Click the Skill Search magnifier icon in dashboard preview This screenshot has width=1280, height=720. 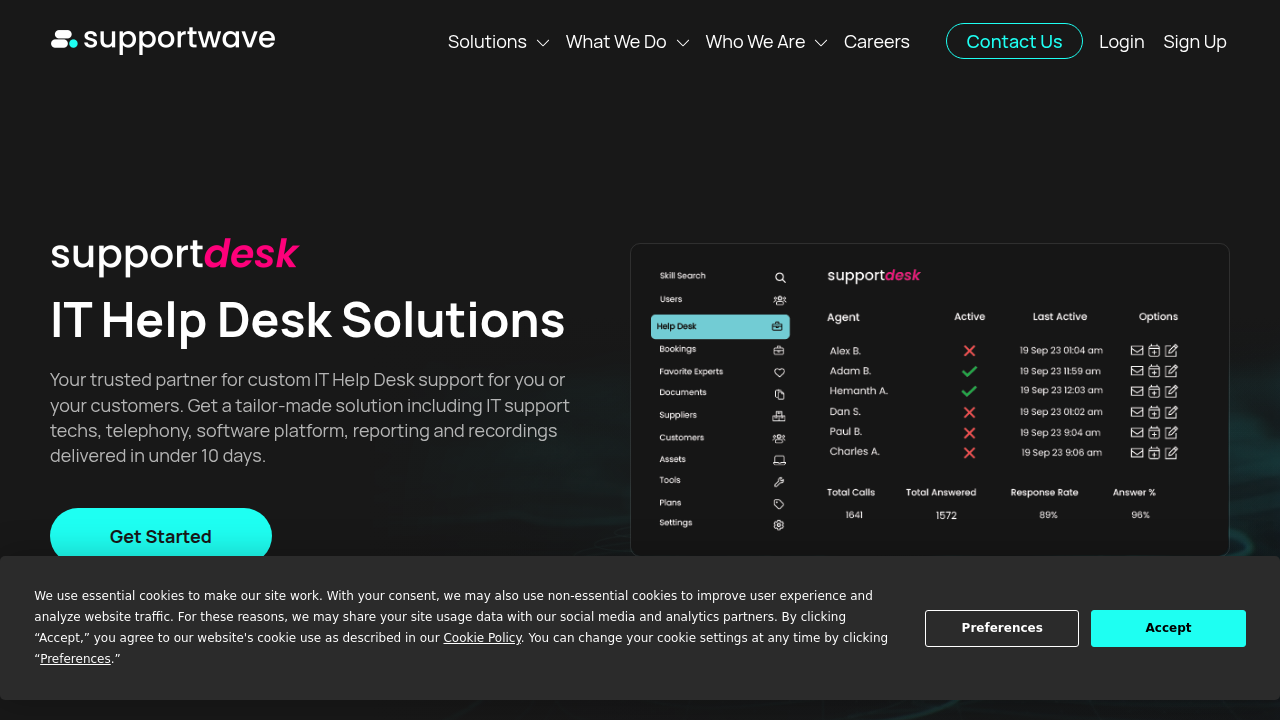(x=780, y=278)
